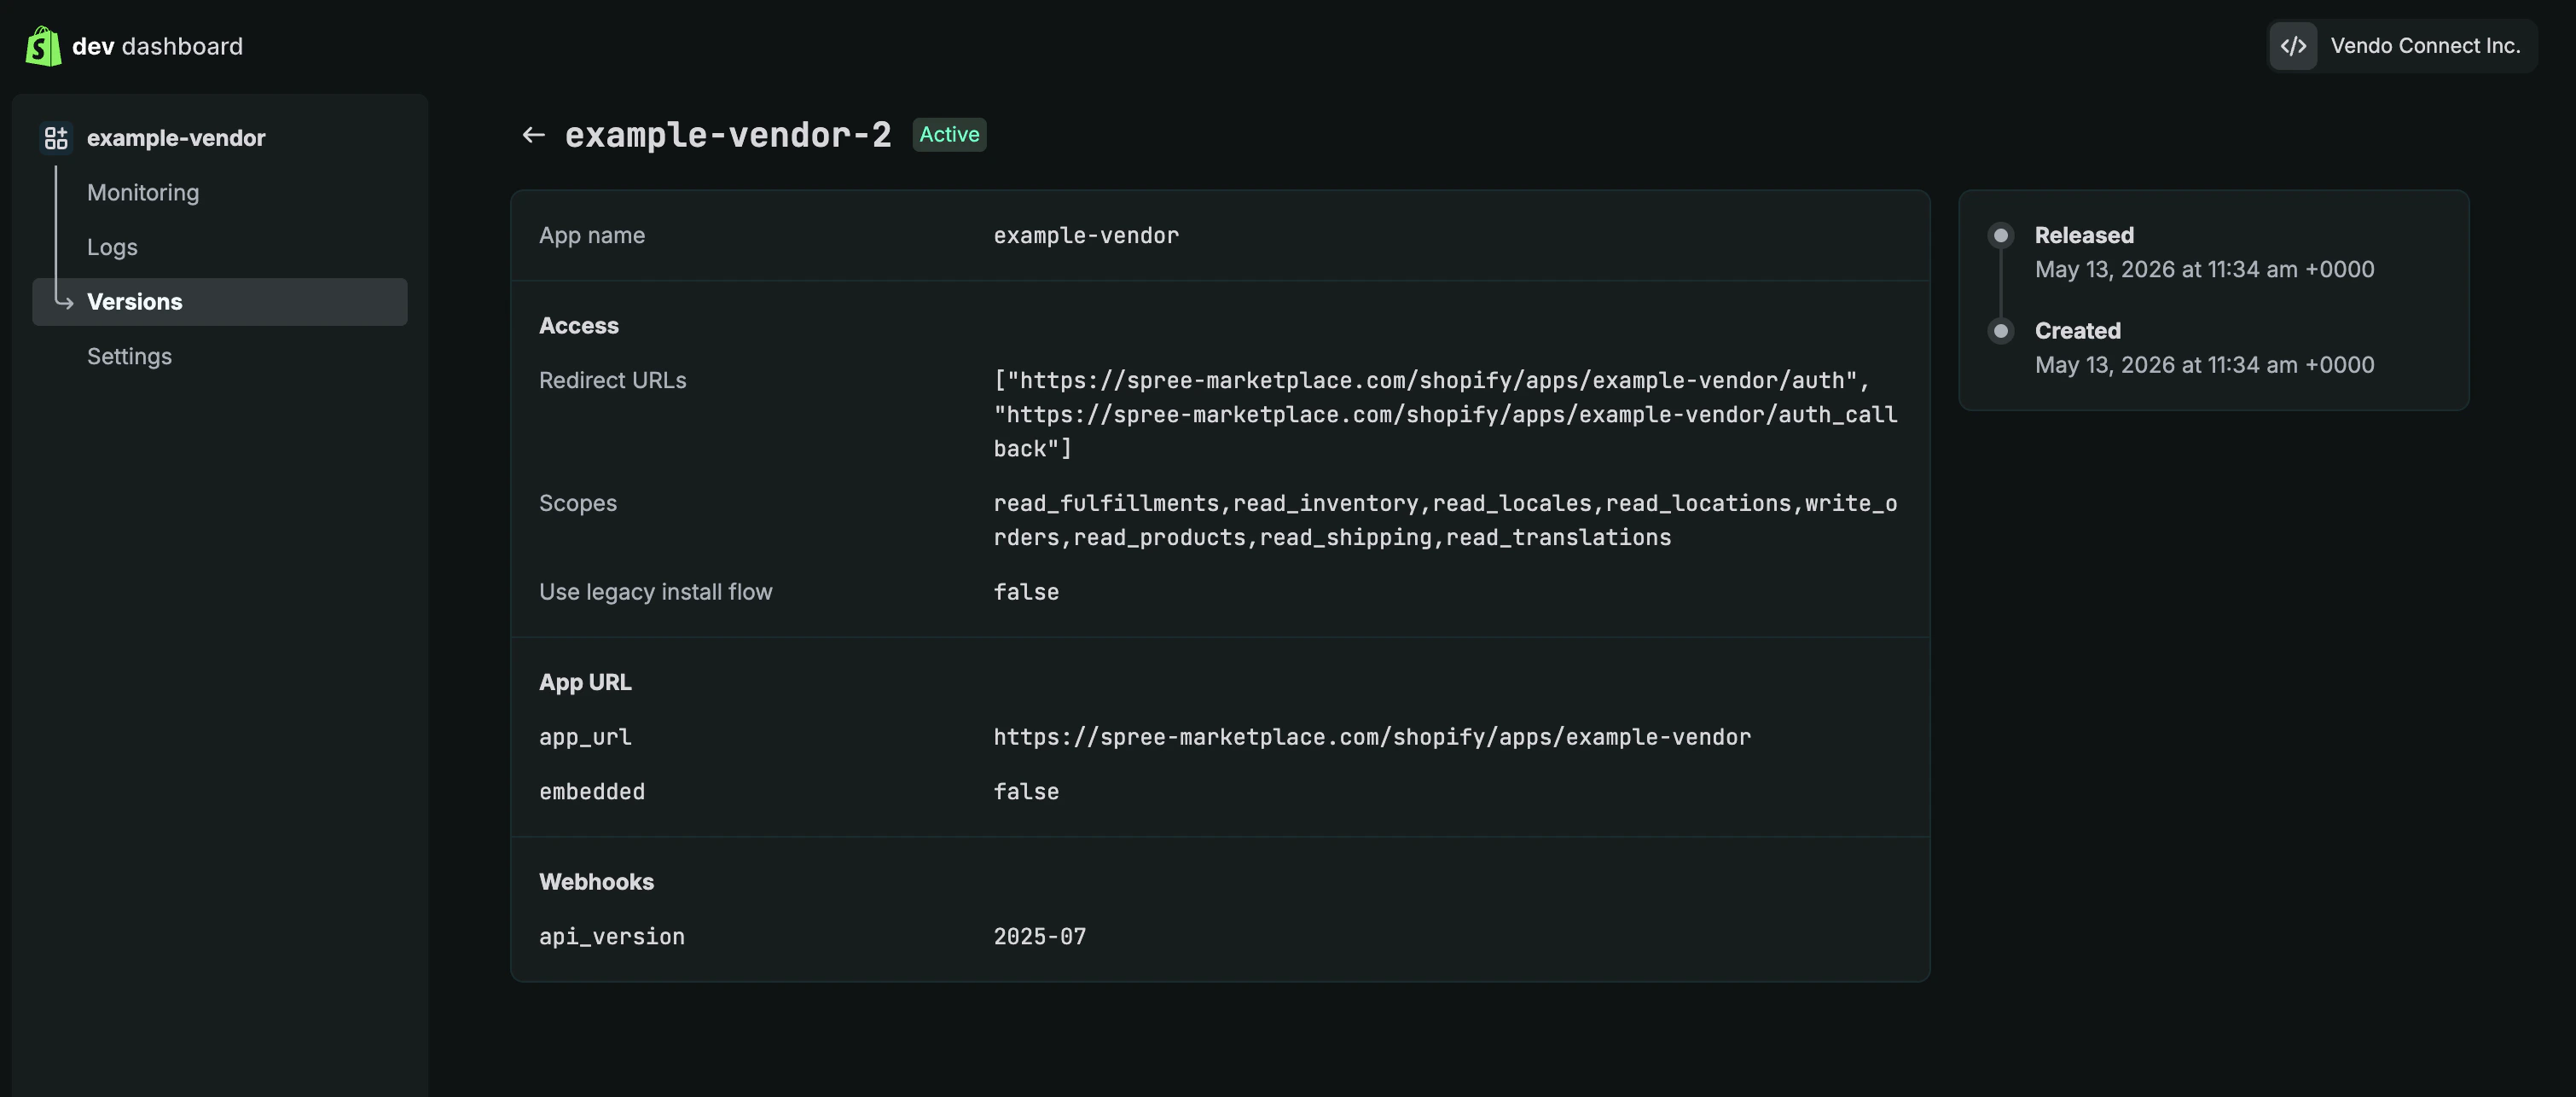The height and width of the screenshot is (1097, 2576).
Task: Click the embedded label
Action: 592,792
